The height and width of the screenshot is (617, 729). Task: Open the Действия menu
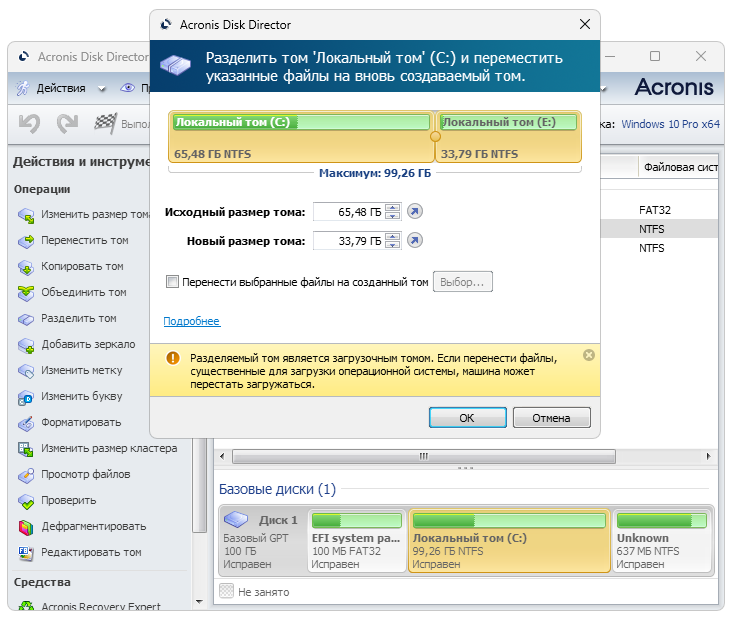pos(61,88)
